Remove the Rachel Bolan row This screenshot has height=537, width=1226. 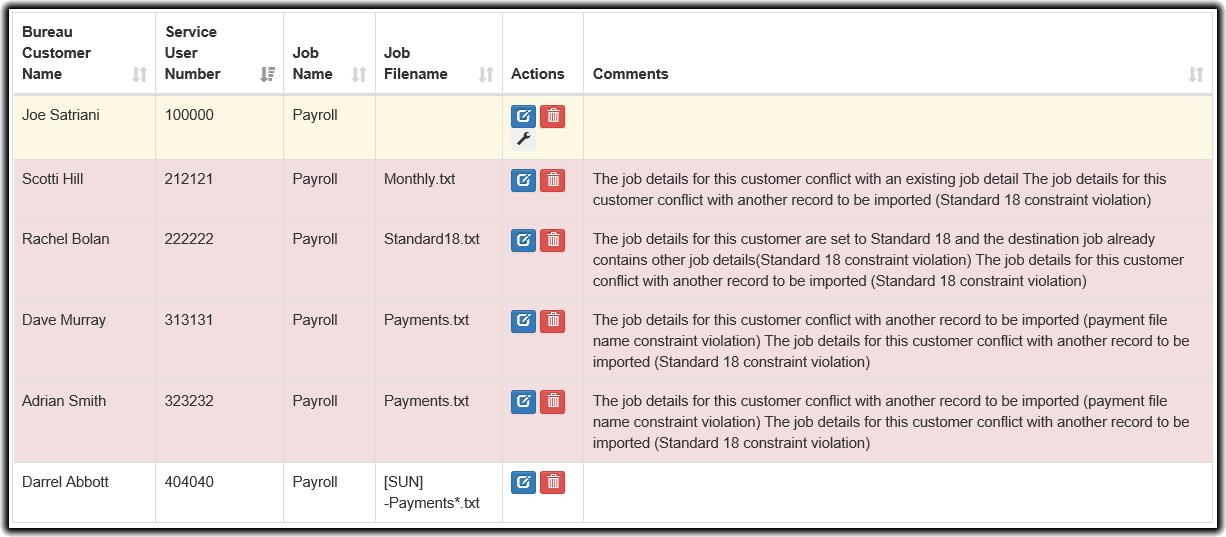coord(552,240)
